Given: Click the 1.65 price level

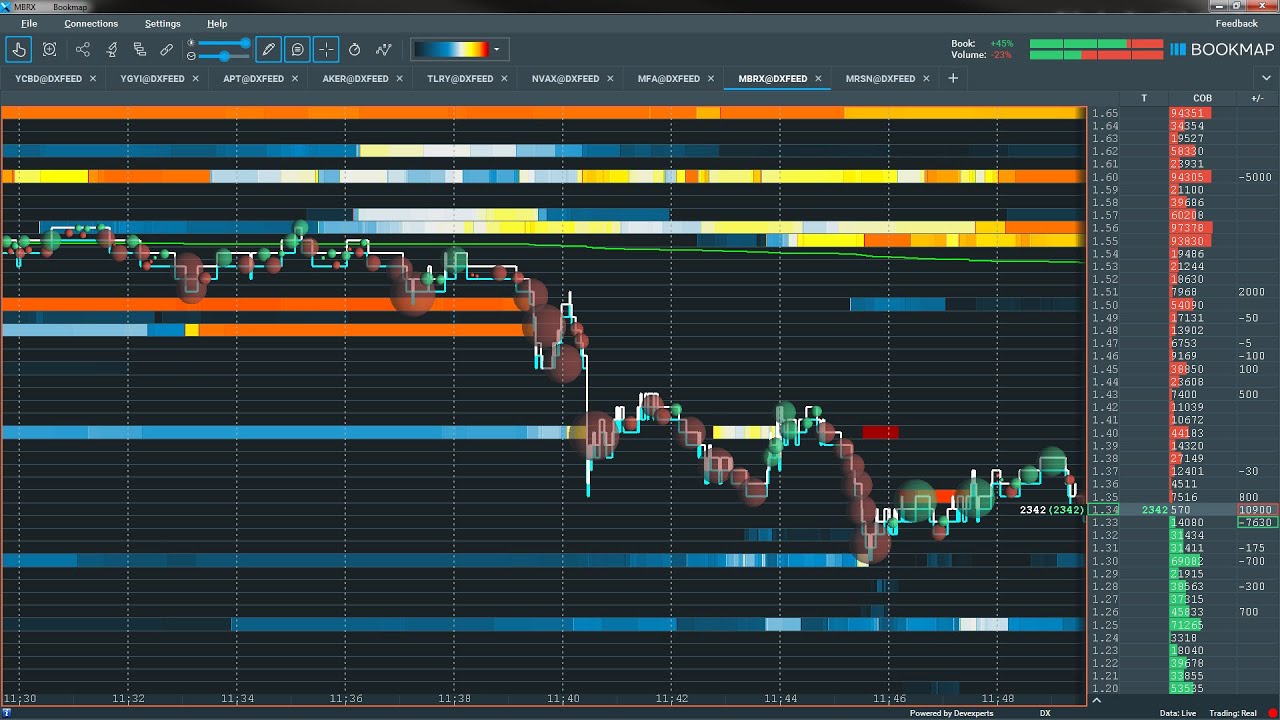Looking at the screenshot, I should (1105, 113).
